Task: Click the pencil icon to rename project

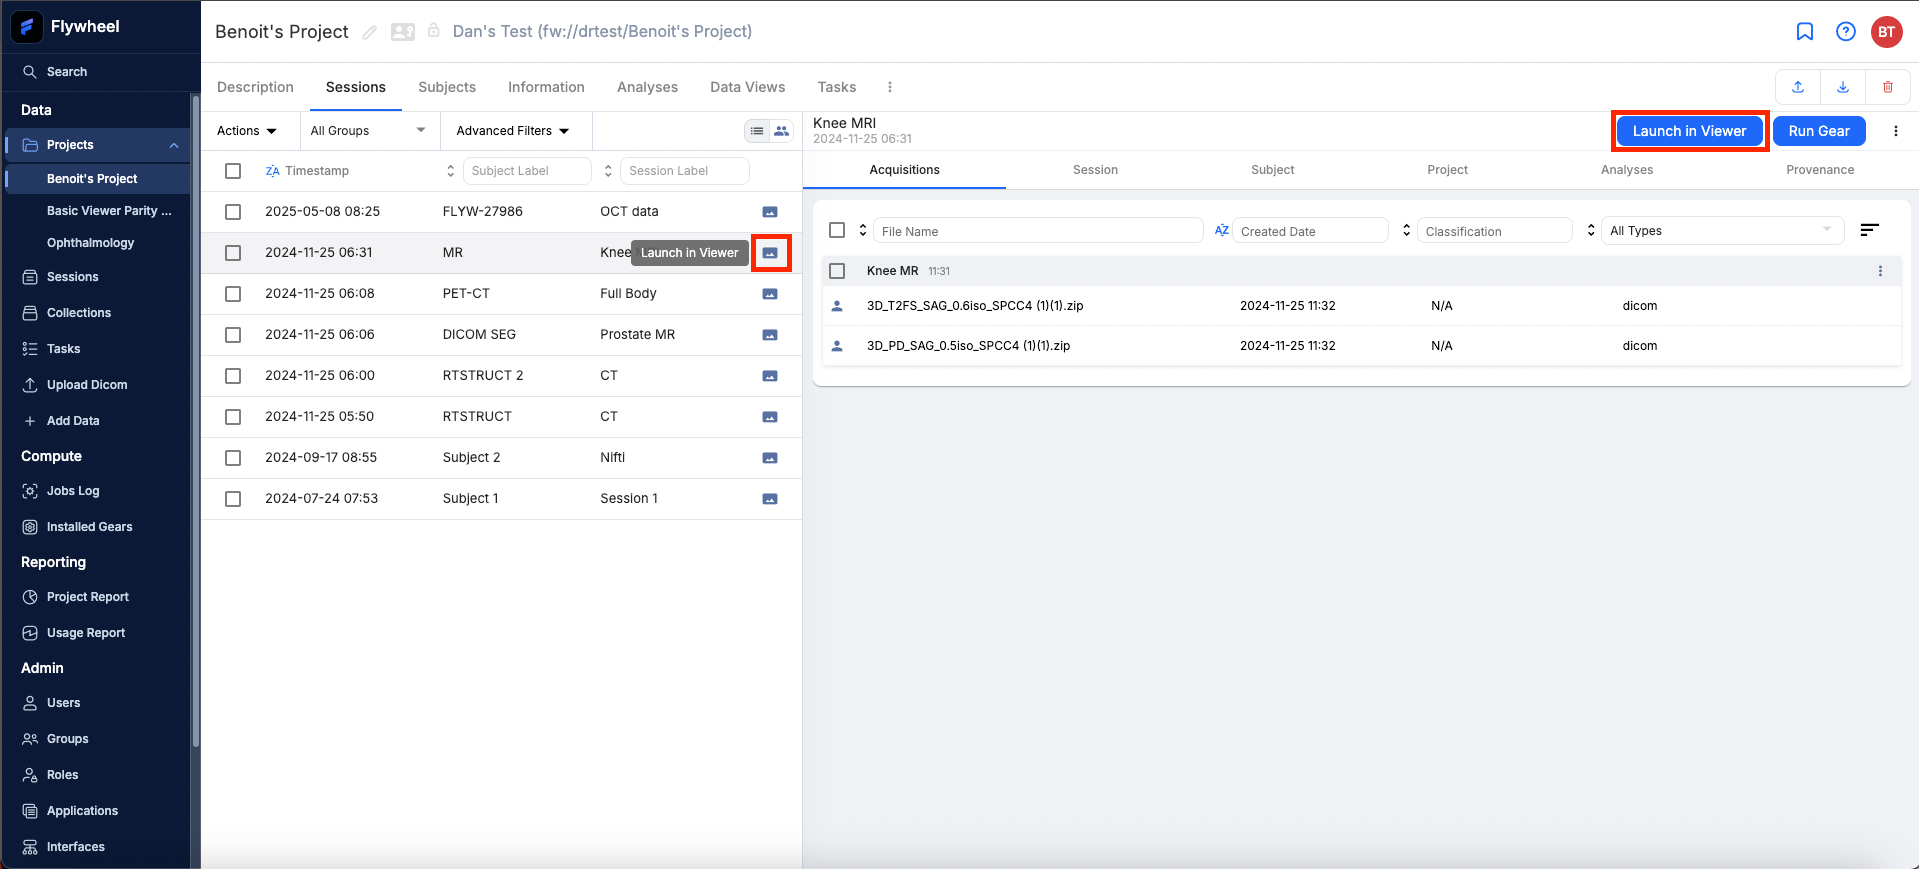Action: pos(370,32)
